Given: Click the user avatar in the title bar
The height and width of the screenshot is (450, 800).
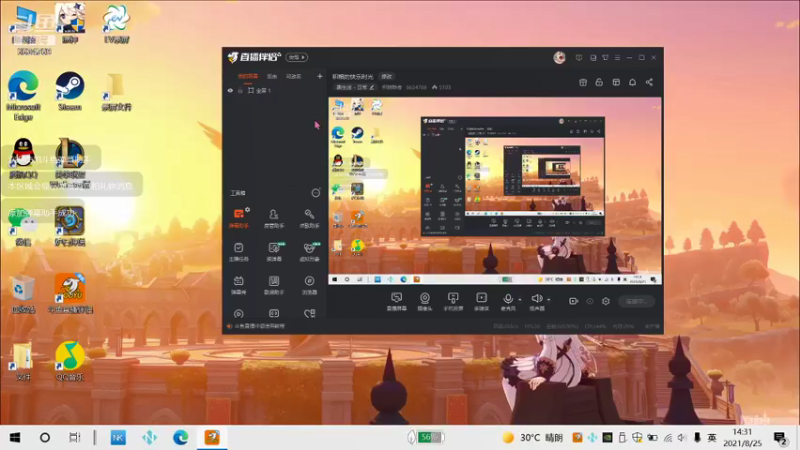Looking at the screenshot, I should click(559, 58).
